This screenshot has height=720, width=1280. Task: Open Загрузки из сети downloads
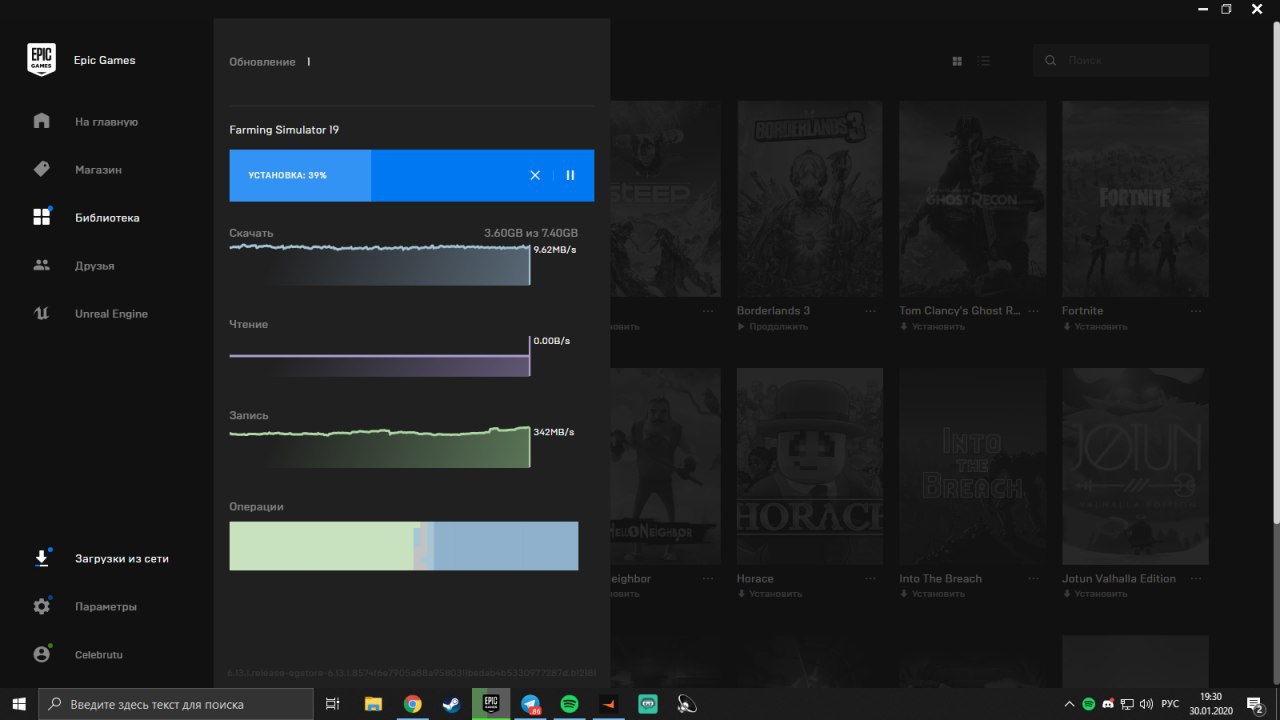pos(121,559)
